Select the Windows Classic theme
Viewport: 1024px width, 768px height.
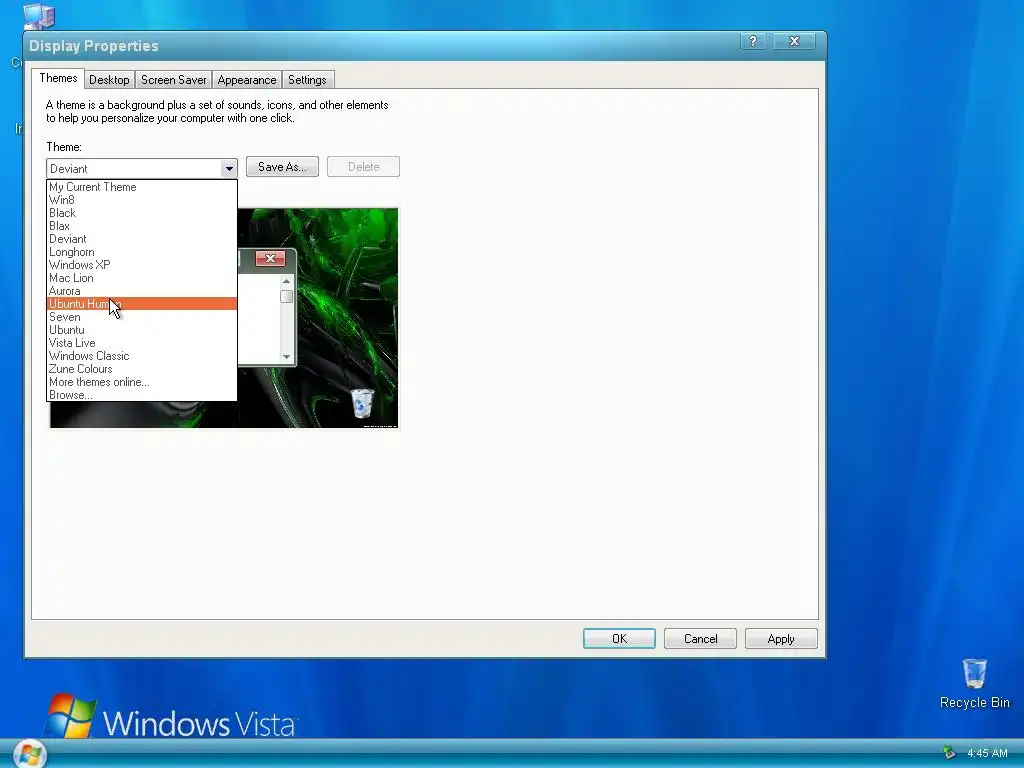(142, 356)
